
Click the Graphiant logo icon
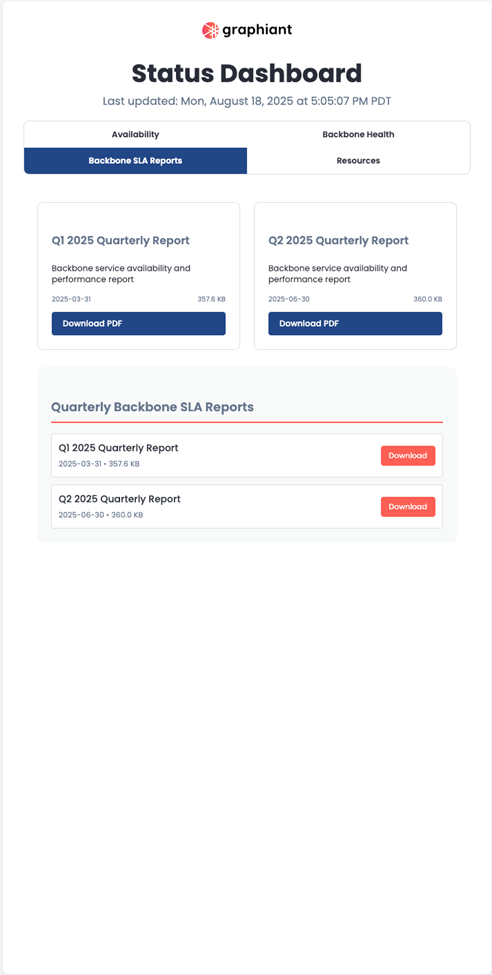(x=210, y=30)
